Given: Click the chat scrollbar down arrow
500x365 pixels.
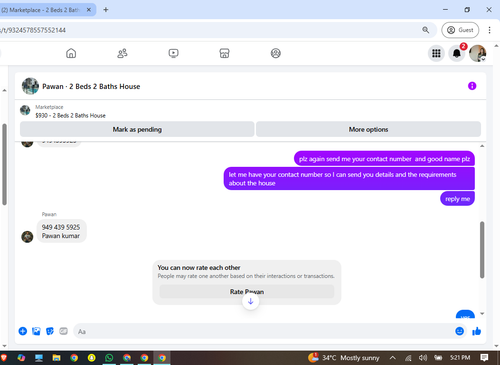Looking at the screenshot, I should click(482, 313).
